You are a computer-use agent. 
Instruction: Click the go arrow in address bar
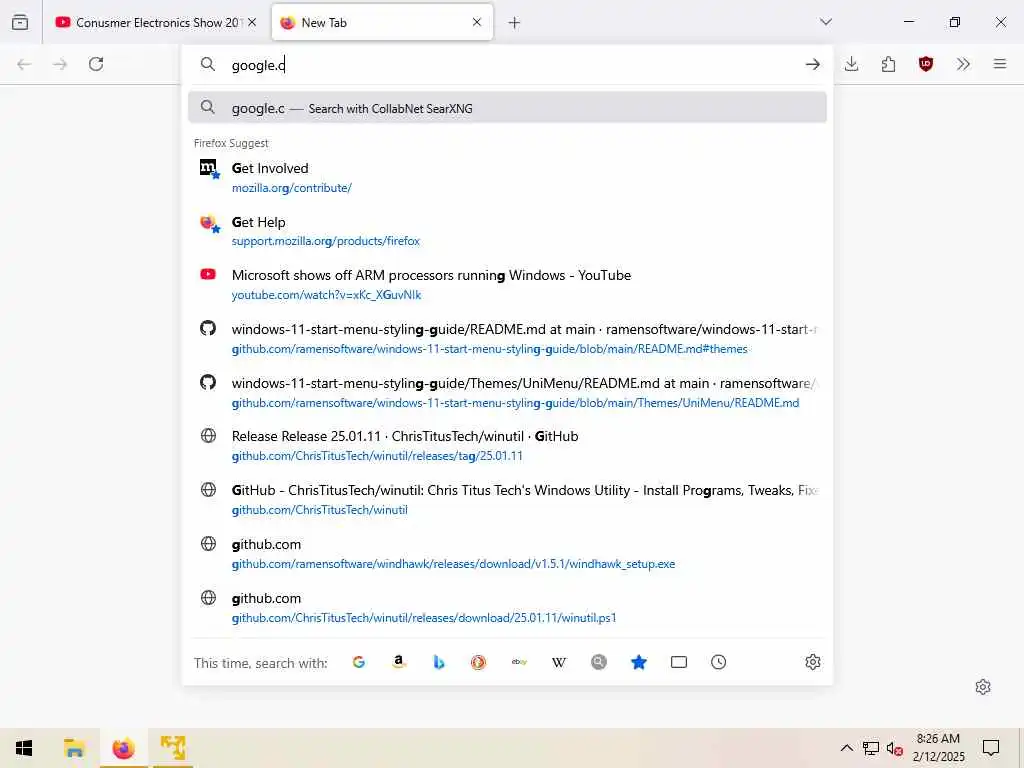tap(812, 64)
